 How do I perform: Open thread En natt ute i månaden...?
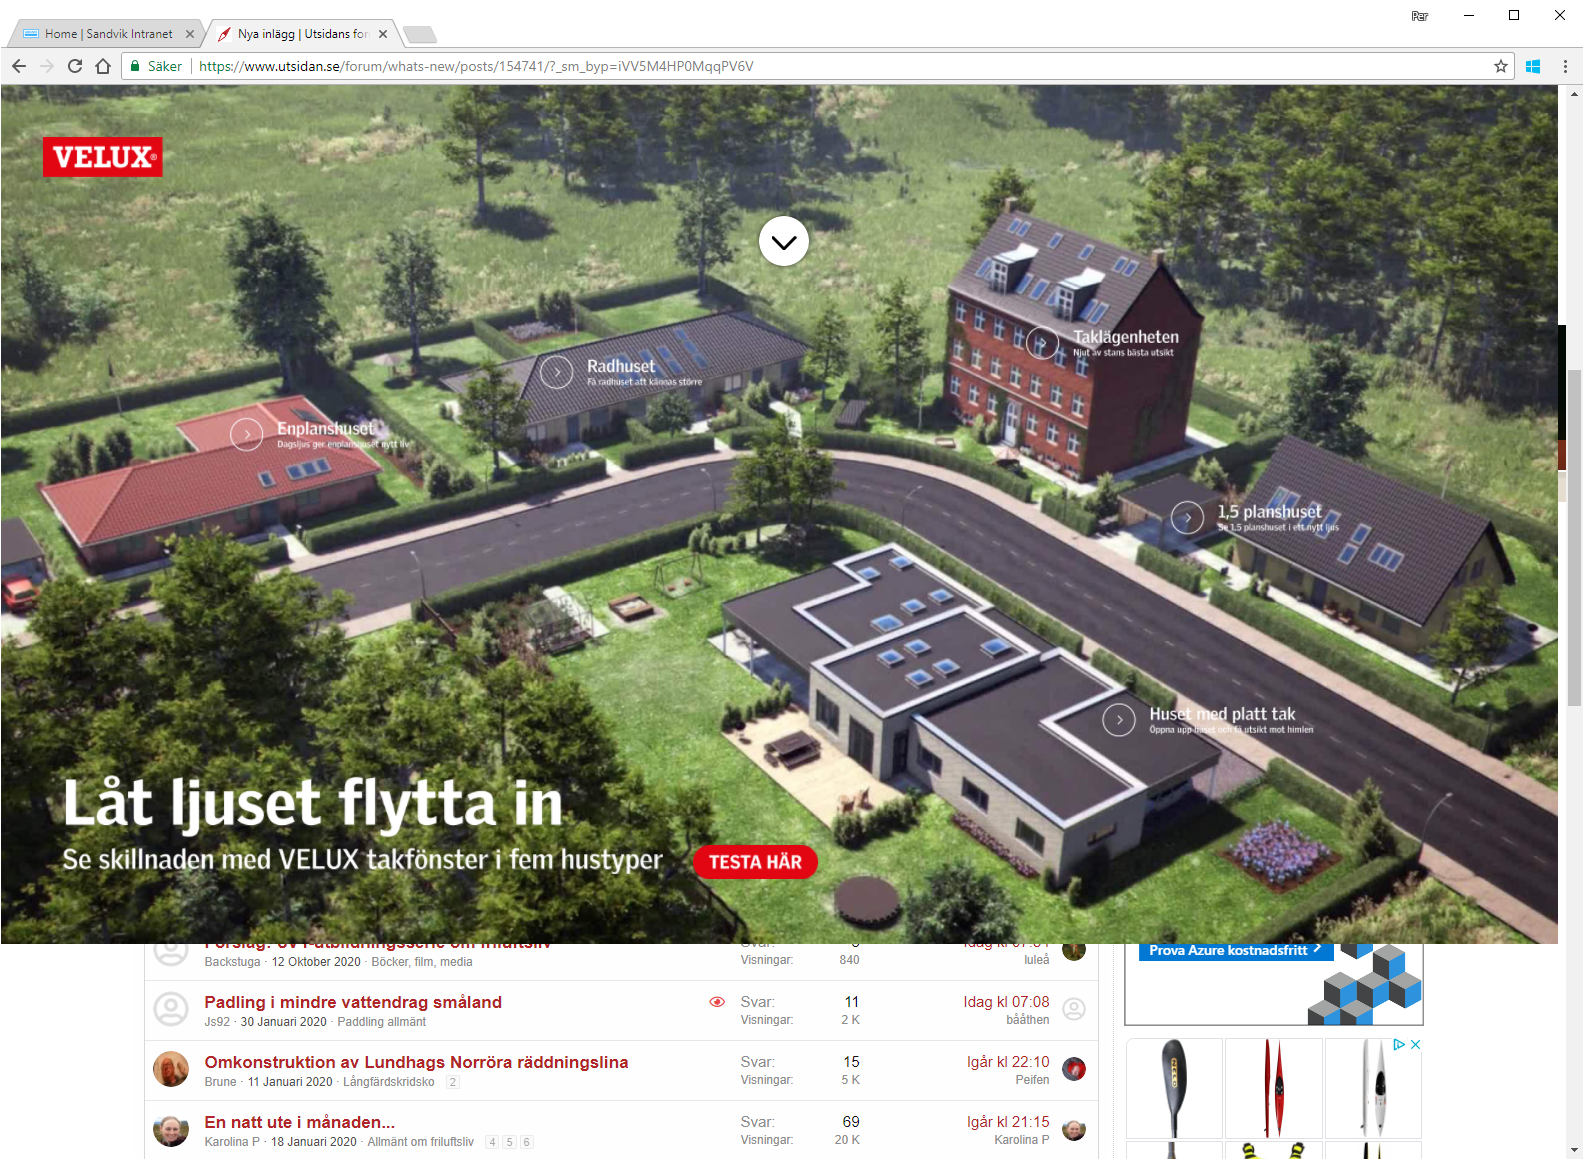300,1122
